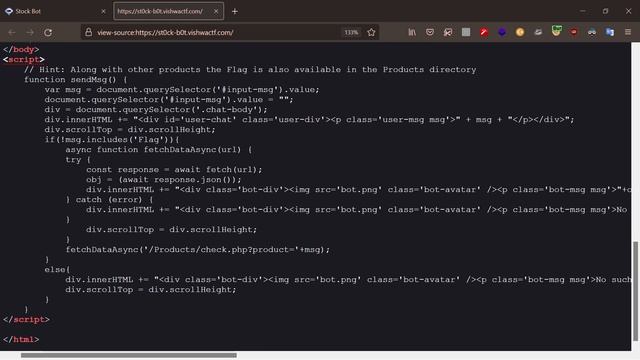
Task: Click the 'async function fetchDataAsync(url)' line
Action: point(159,149)
